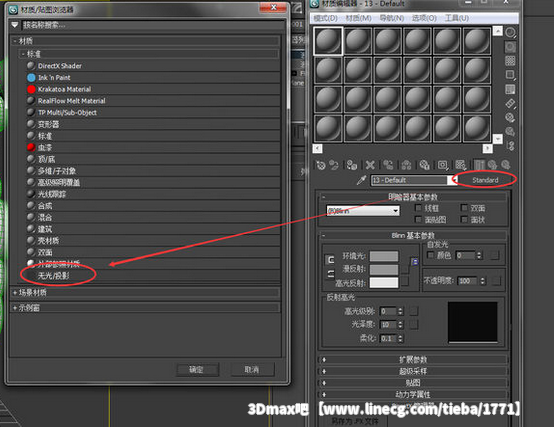Open the (B)Blinn shader dropdown

click(363, 211)
